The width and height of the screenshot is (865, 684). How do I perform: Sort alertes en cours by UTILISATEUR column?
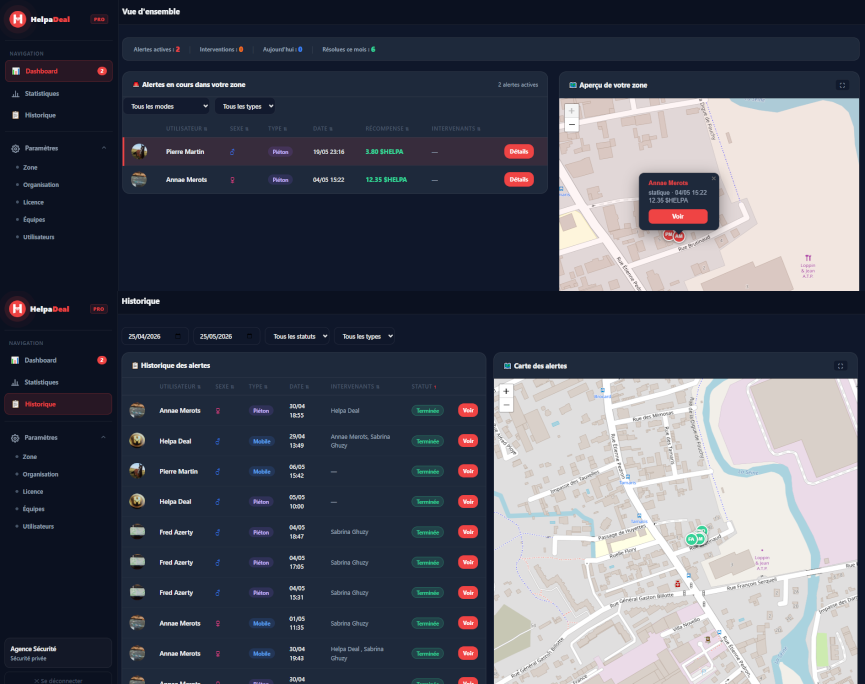[186, 129]
